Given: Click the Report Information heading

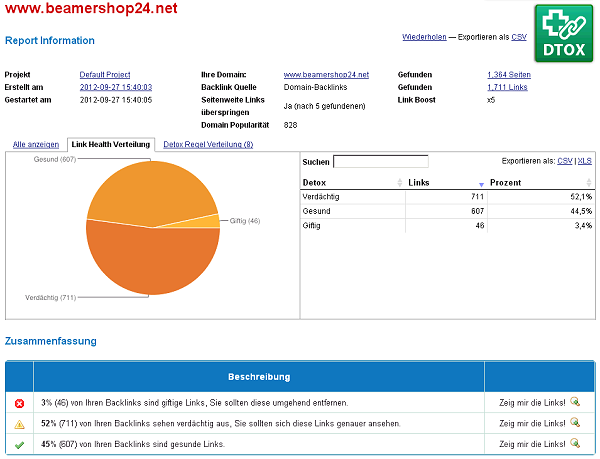Looking at the screenshot, I should click(50, 41).
